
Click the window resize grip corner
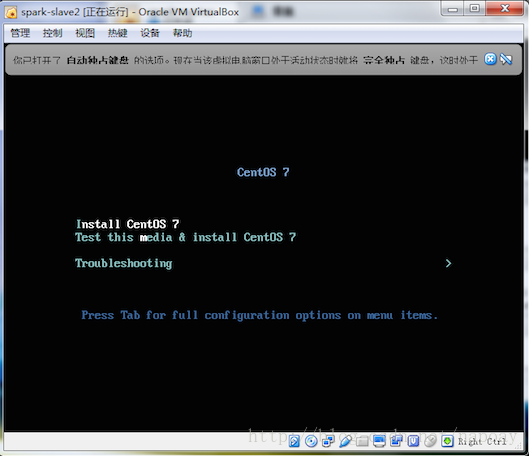click(x=519, y=446)
